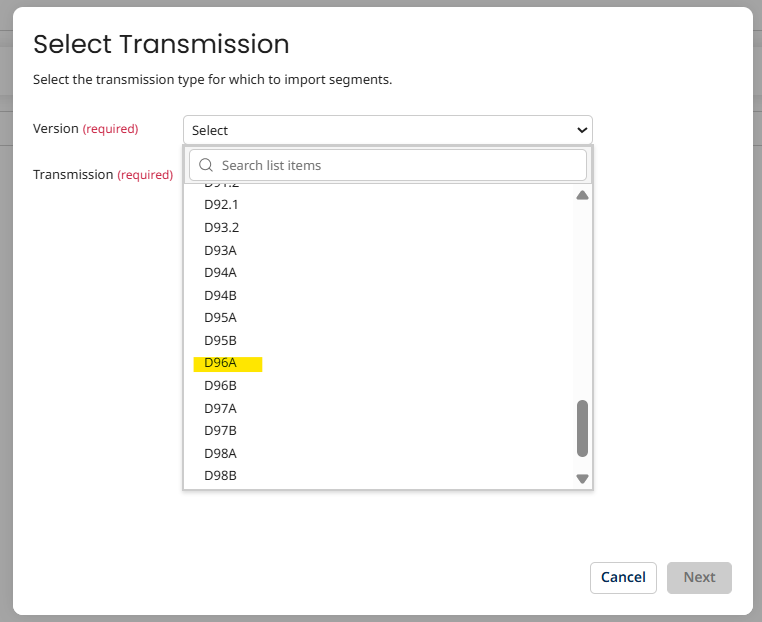Pick D94A from the dropdown list
The image size is (762, 622).
pos(221,272)
